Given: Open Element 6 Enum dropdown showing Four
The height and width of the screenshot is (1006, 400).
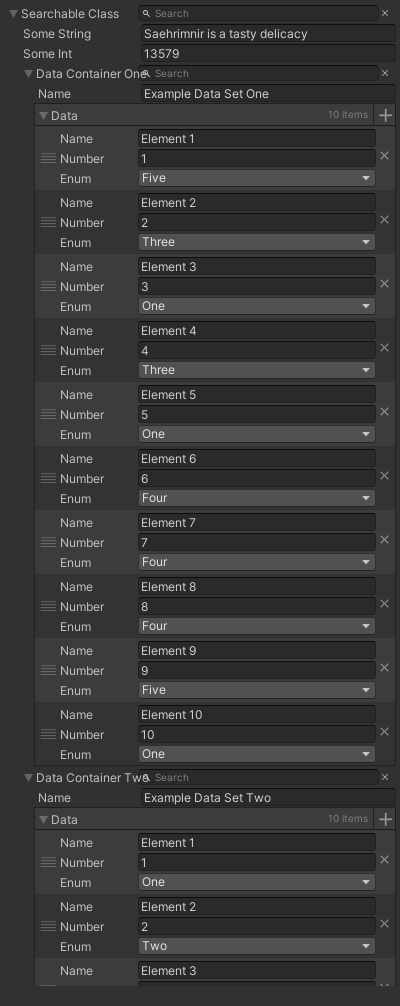Looking at the screenshot, I should click(x=257, y=498).
